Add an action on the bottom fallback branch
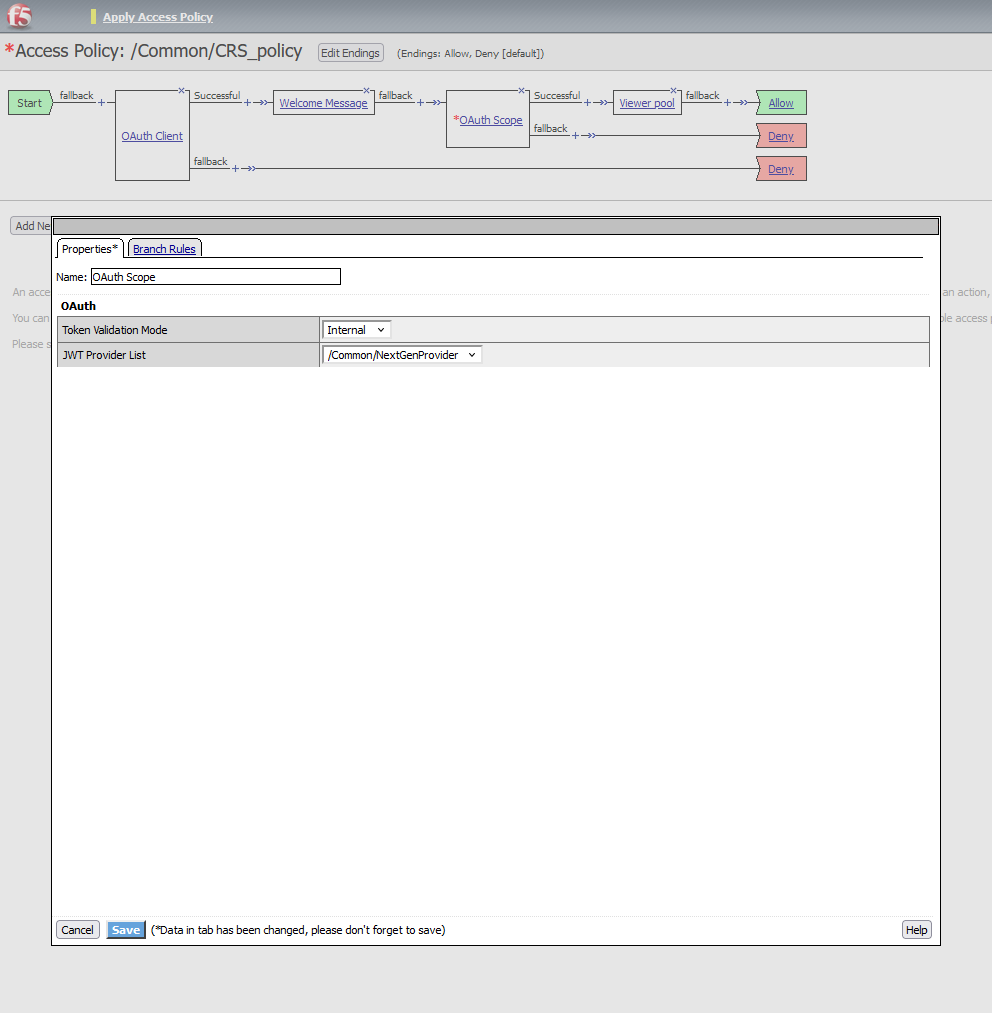 coord(237,169)
